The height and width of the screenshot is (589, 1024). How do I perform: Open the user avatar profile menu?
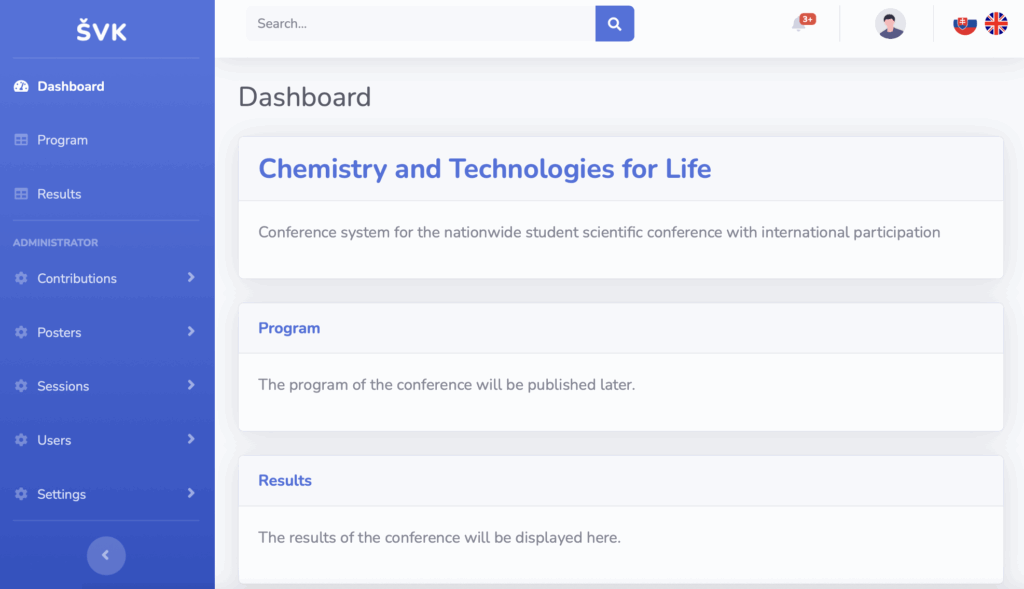pyautogui.click(x=889, y=24)
